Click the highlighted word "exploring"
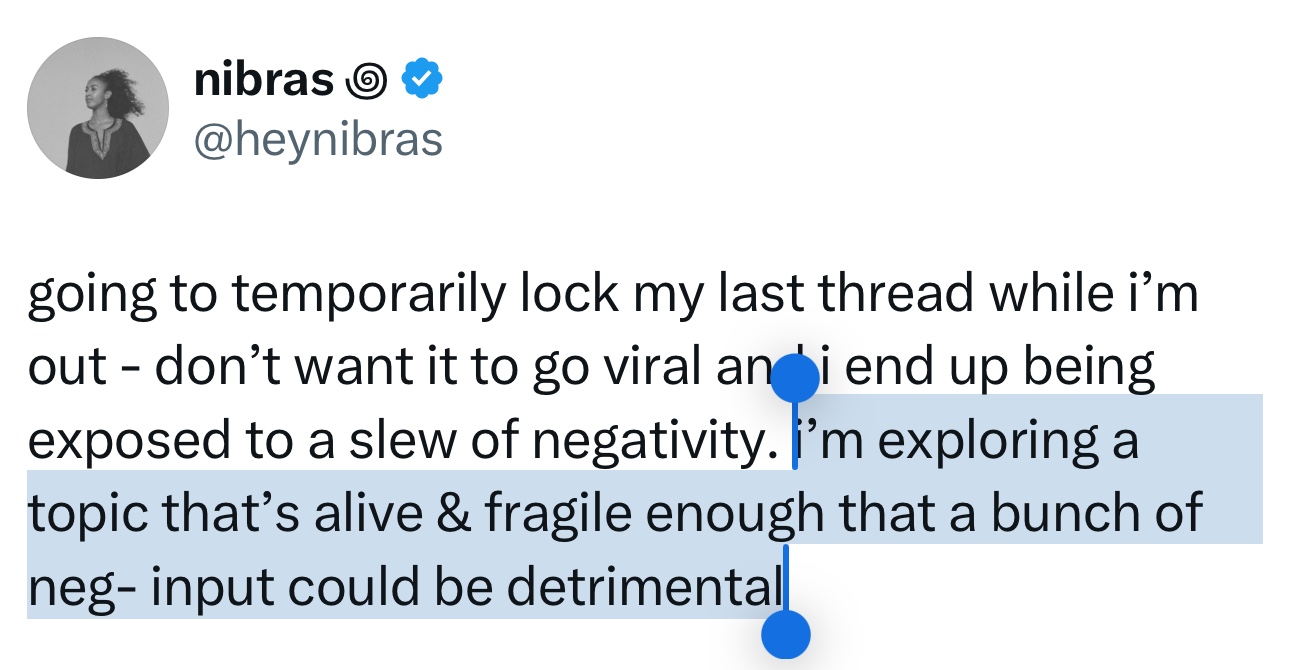 (979, 442)
